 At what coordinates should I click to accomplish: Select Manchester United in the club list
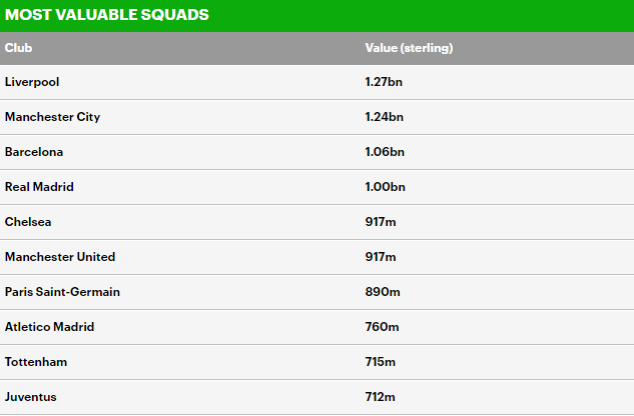pos(60,257)
